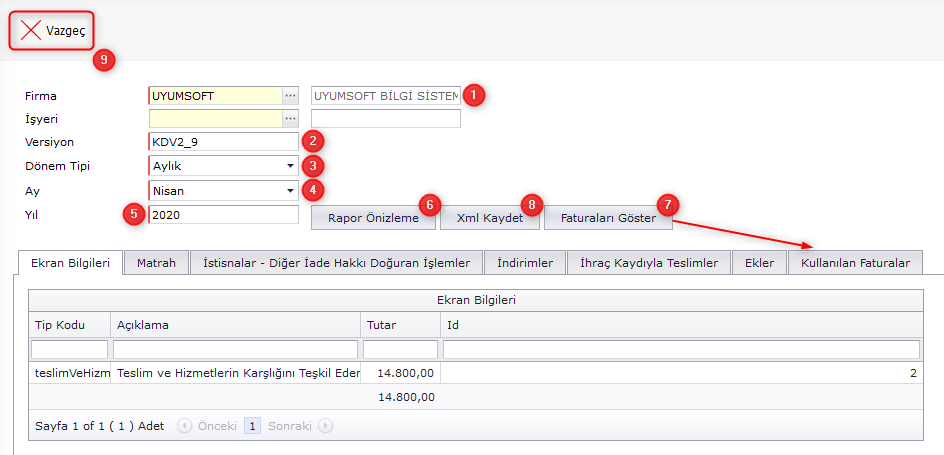Click the Açıklama column filter box
Image resolution: width=944 pixels, height=455 pixels.
click(234, 349)
